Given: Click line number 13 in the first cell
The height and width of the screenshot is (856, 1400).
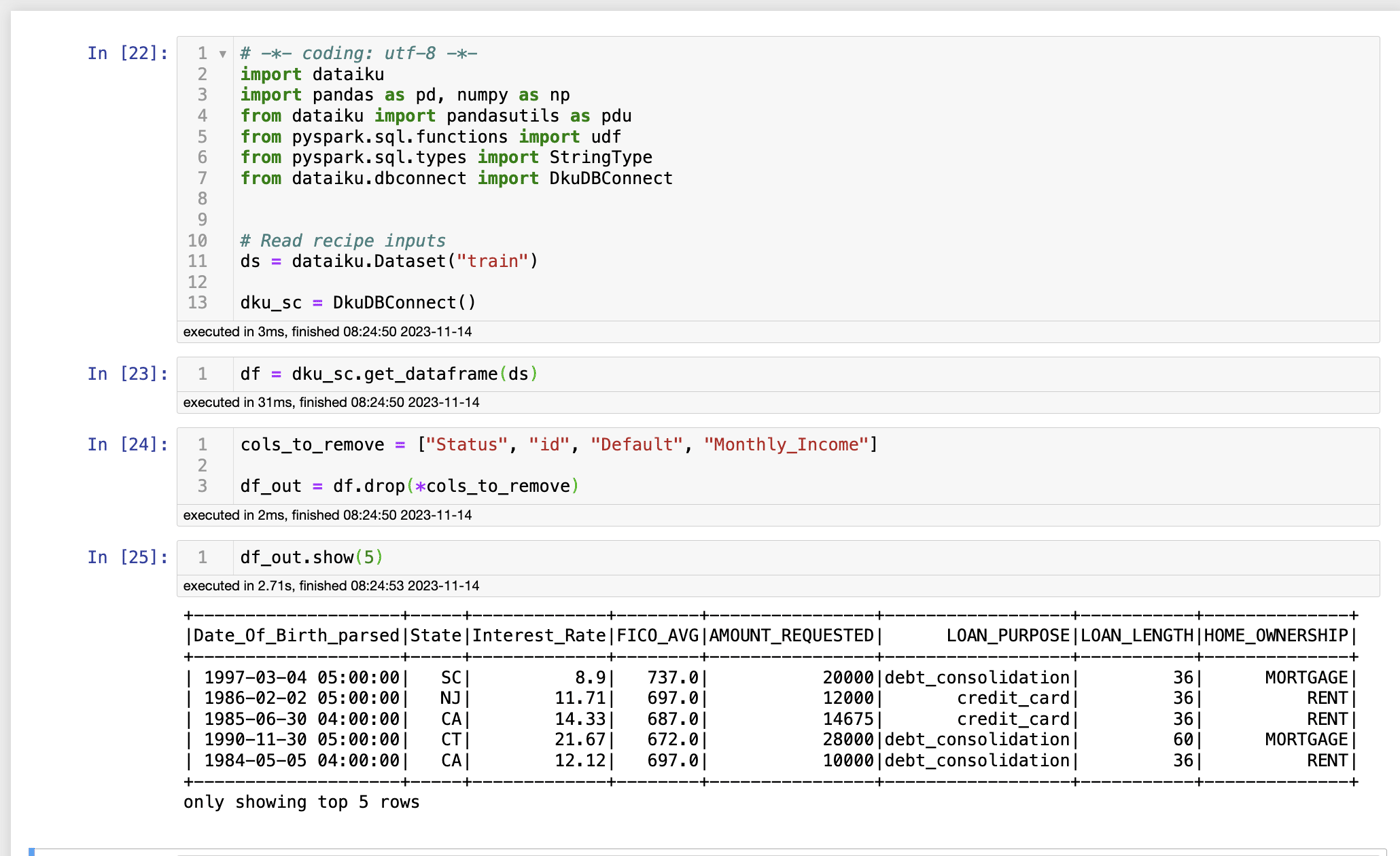Looking at the screenshot, I should (x=199, y=302).
